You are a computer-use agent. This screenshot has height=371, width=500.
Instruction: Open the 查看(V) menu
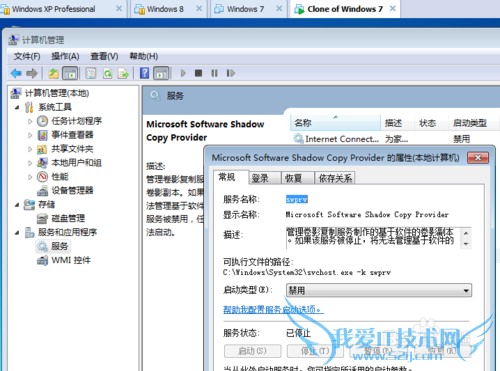coord(104,56)
